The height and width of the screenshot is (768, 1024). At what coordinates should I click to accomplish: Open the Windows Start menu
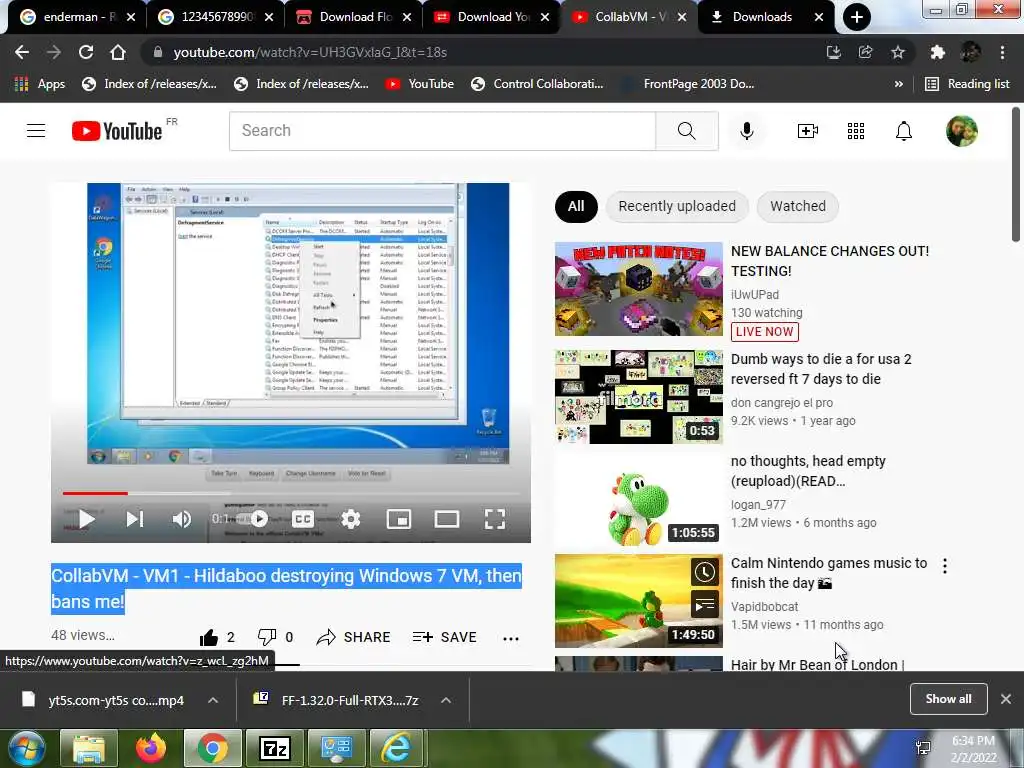tap(25, 748)
